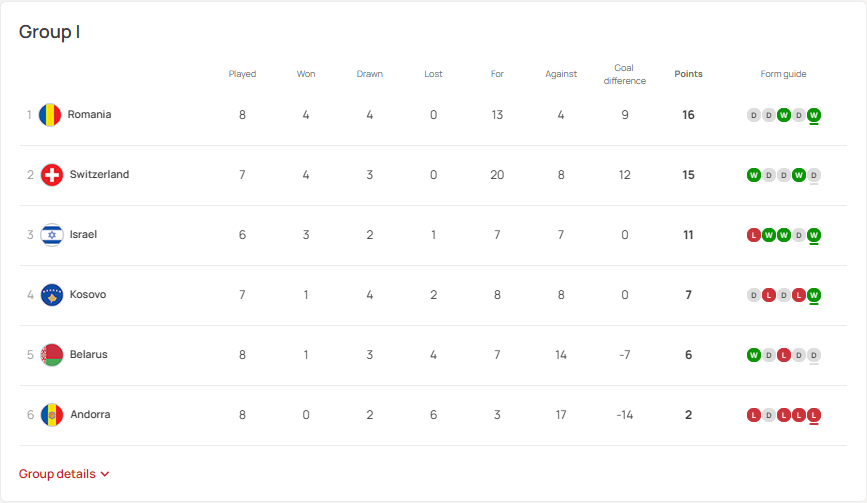Viewport: 867px width, 503px height.
Task: Click the chevron next to Group details
Action: (105, 474)
